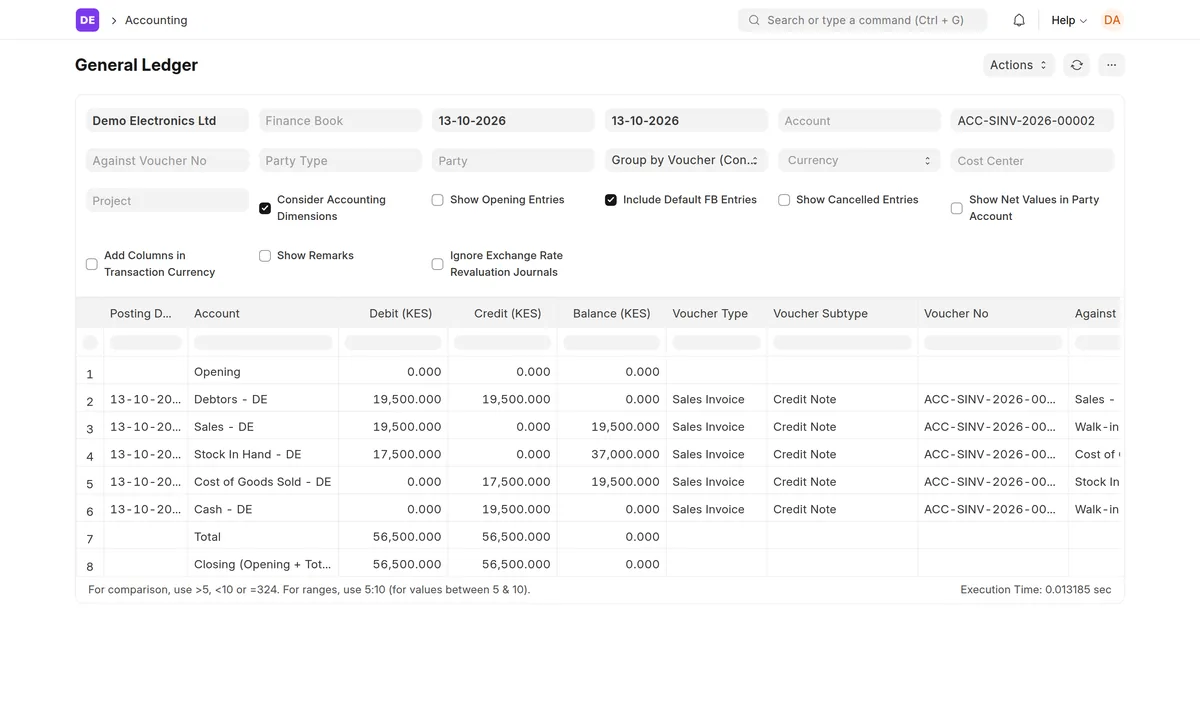Click the Balance (KES) column header
1200x720 pixels.
pyautogui.click(x=611, y=313)
